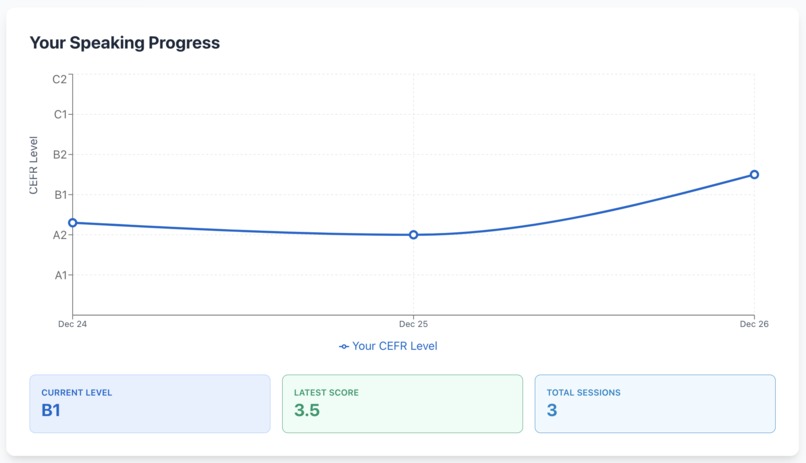Click the Dec 24 data point marker
The image size is (806, 463).
(x=73, y=223)
